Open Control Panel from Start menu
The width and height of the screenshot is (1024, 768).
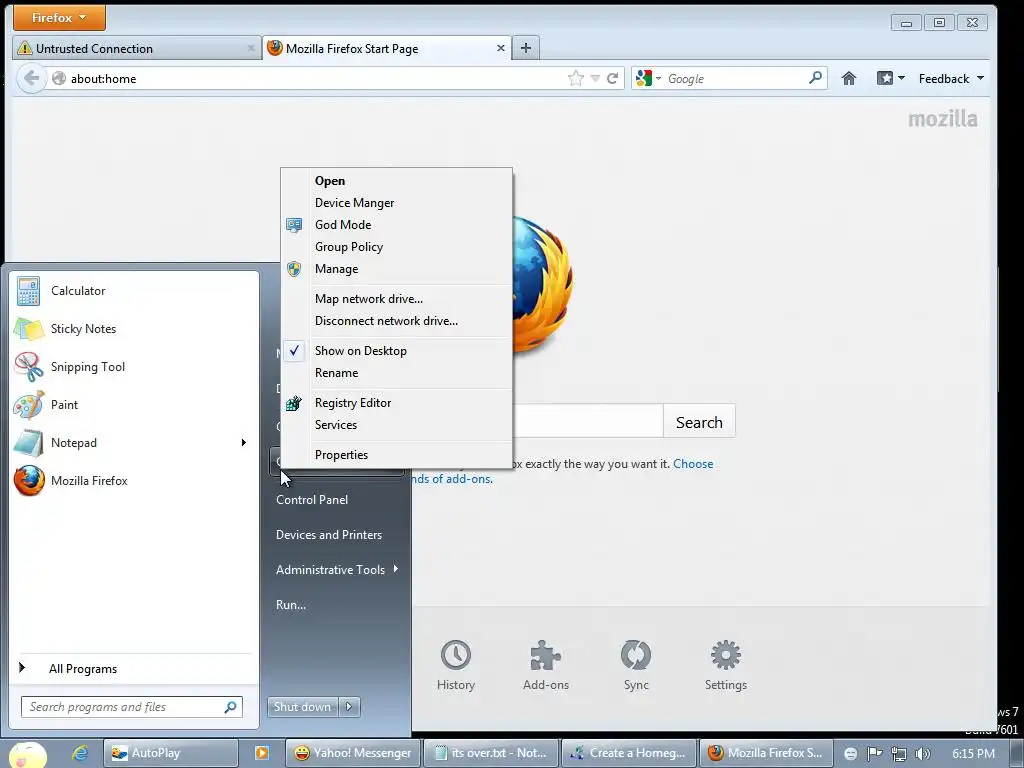tap(312, 500)
